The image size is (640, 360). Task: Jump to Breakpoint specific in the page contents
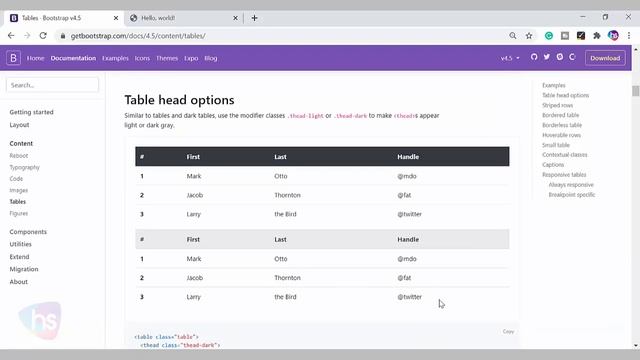[x=572, y=195]
